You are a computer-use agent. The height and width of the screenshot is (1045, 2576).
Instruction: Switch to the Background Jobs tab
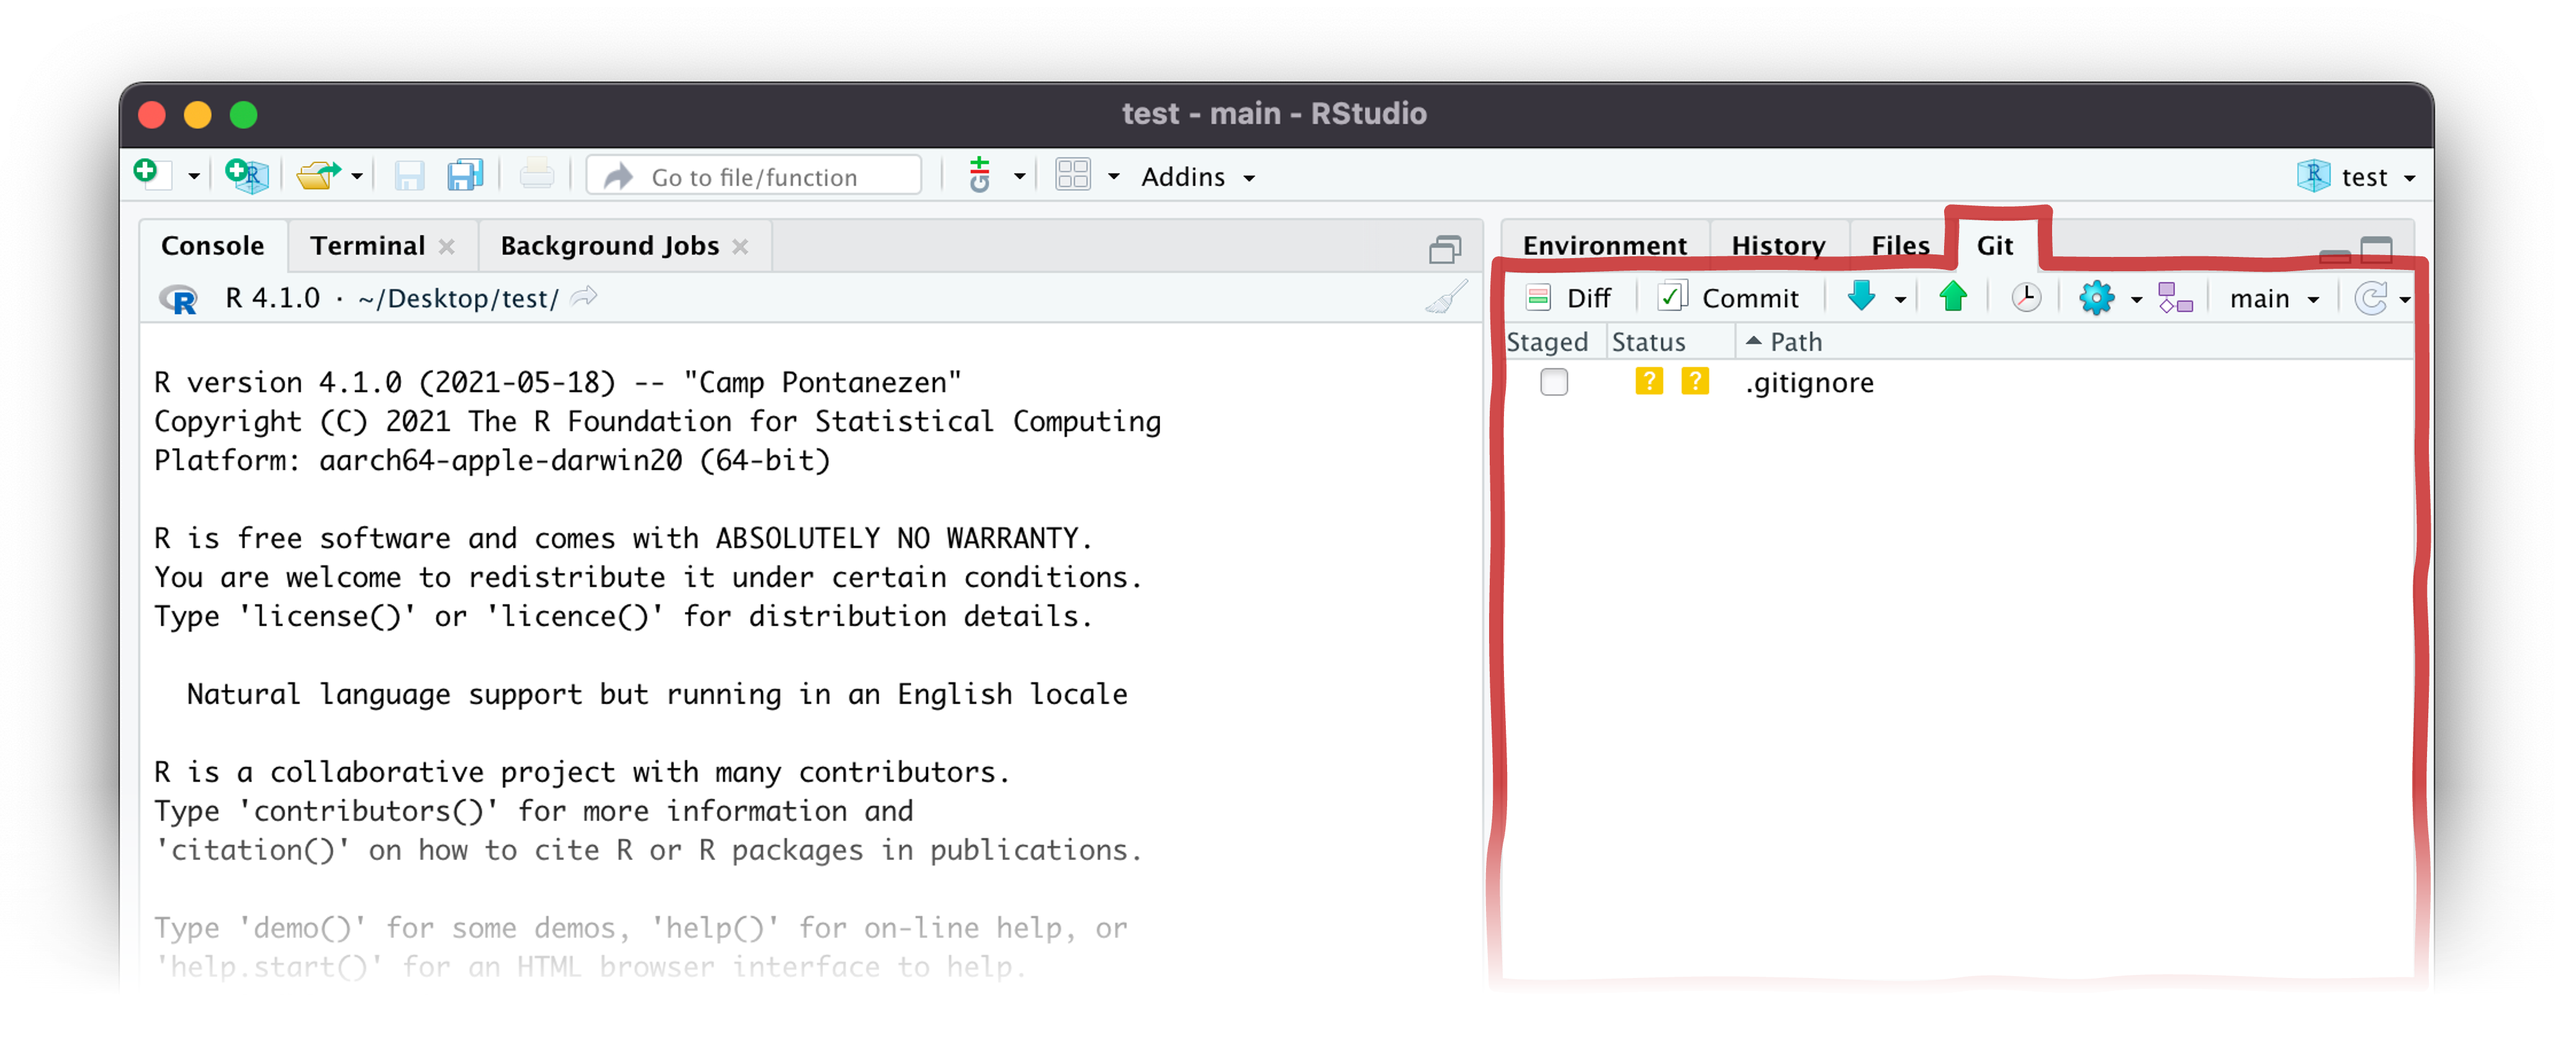609,245
